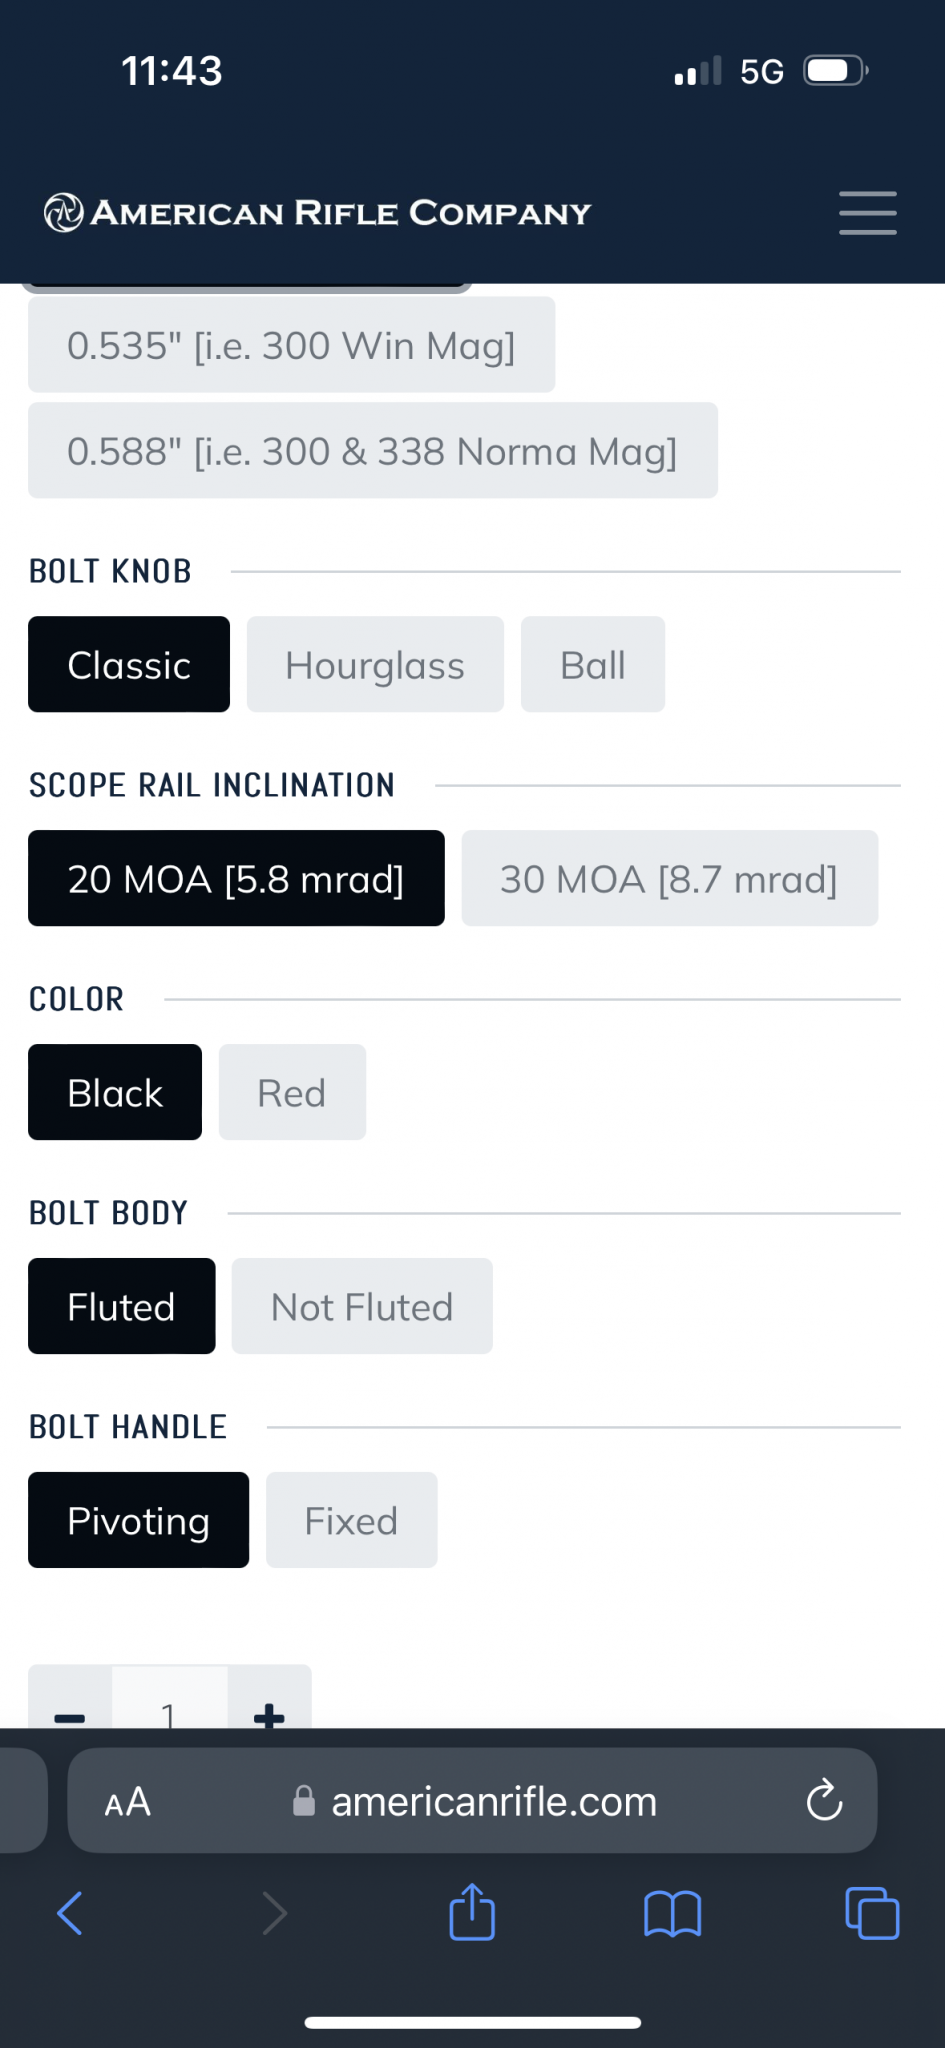Show all open Safari tabs
This screenshot has height=2048, width=945.
click(x=872, y=1913)
